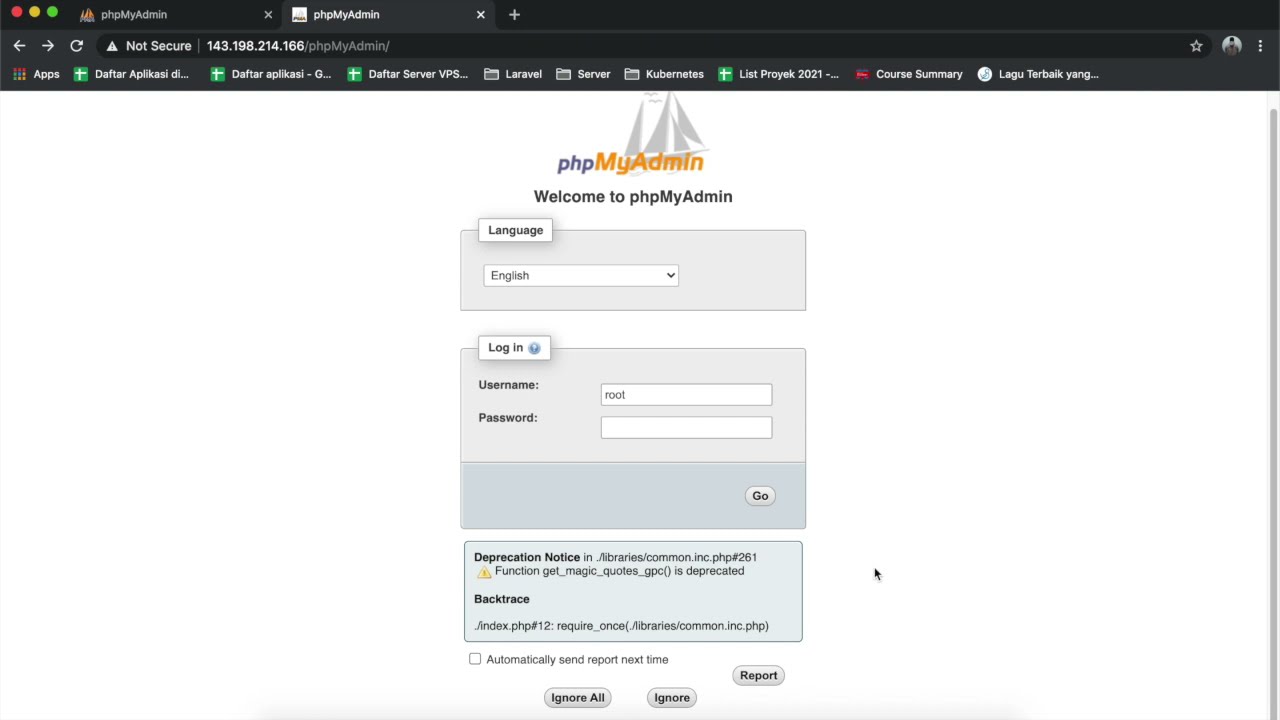Click the Report button
The width and height of the screenshot is (1280, 720).
point(758,676)
